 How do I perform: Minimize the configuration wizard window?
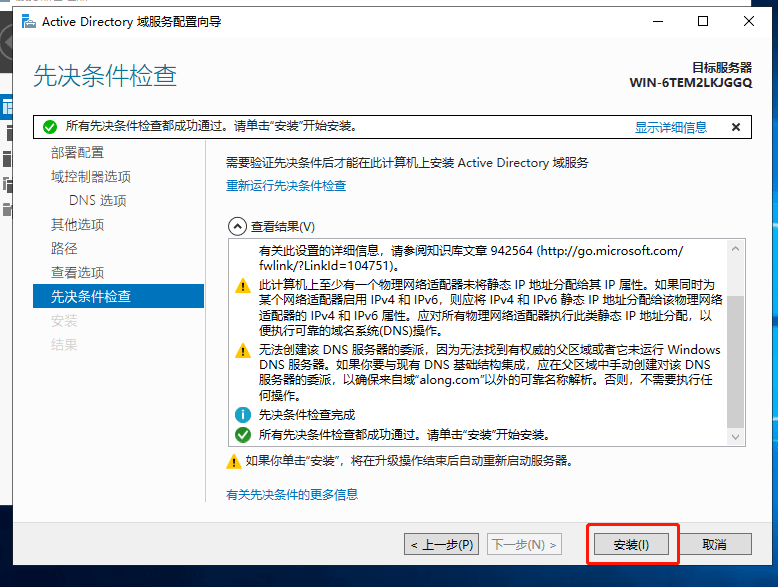[x=658, y=21]
